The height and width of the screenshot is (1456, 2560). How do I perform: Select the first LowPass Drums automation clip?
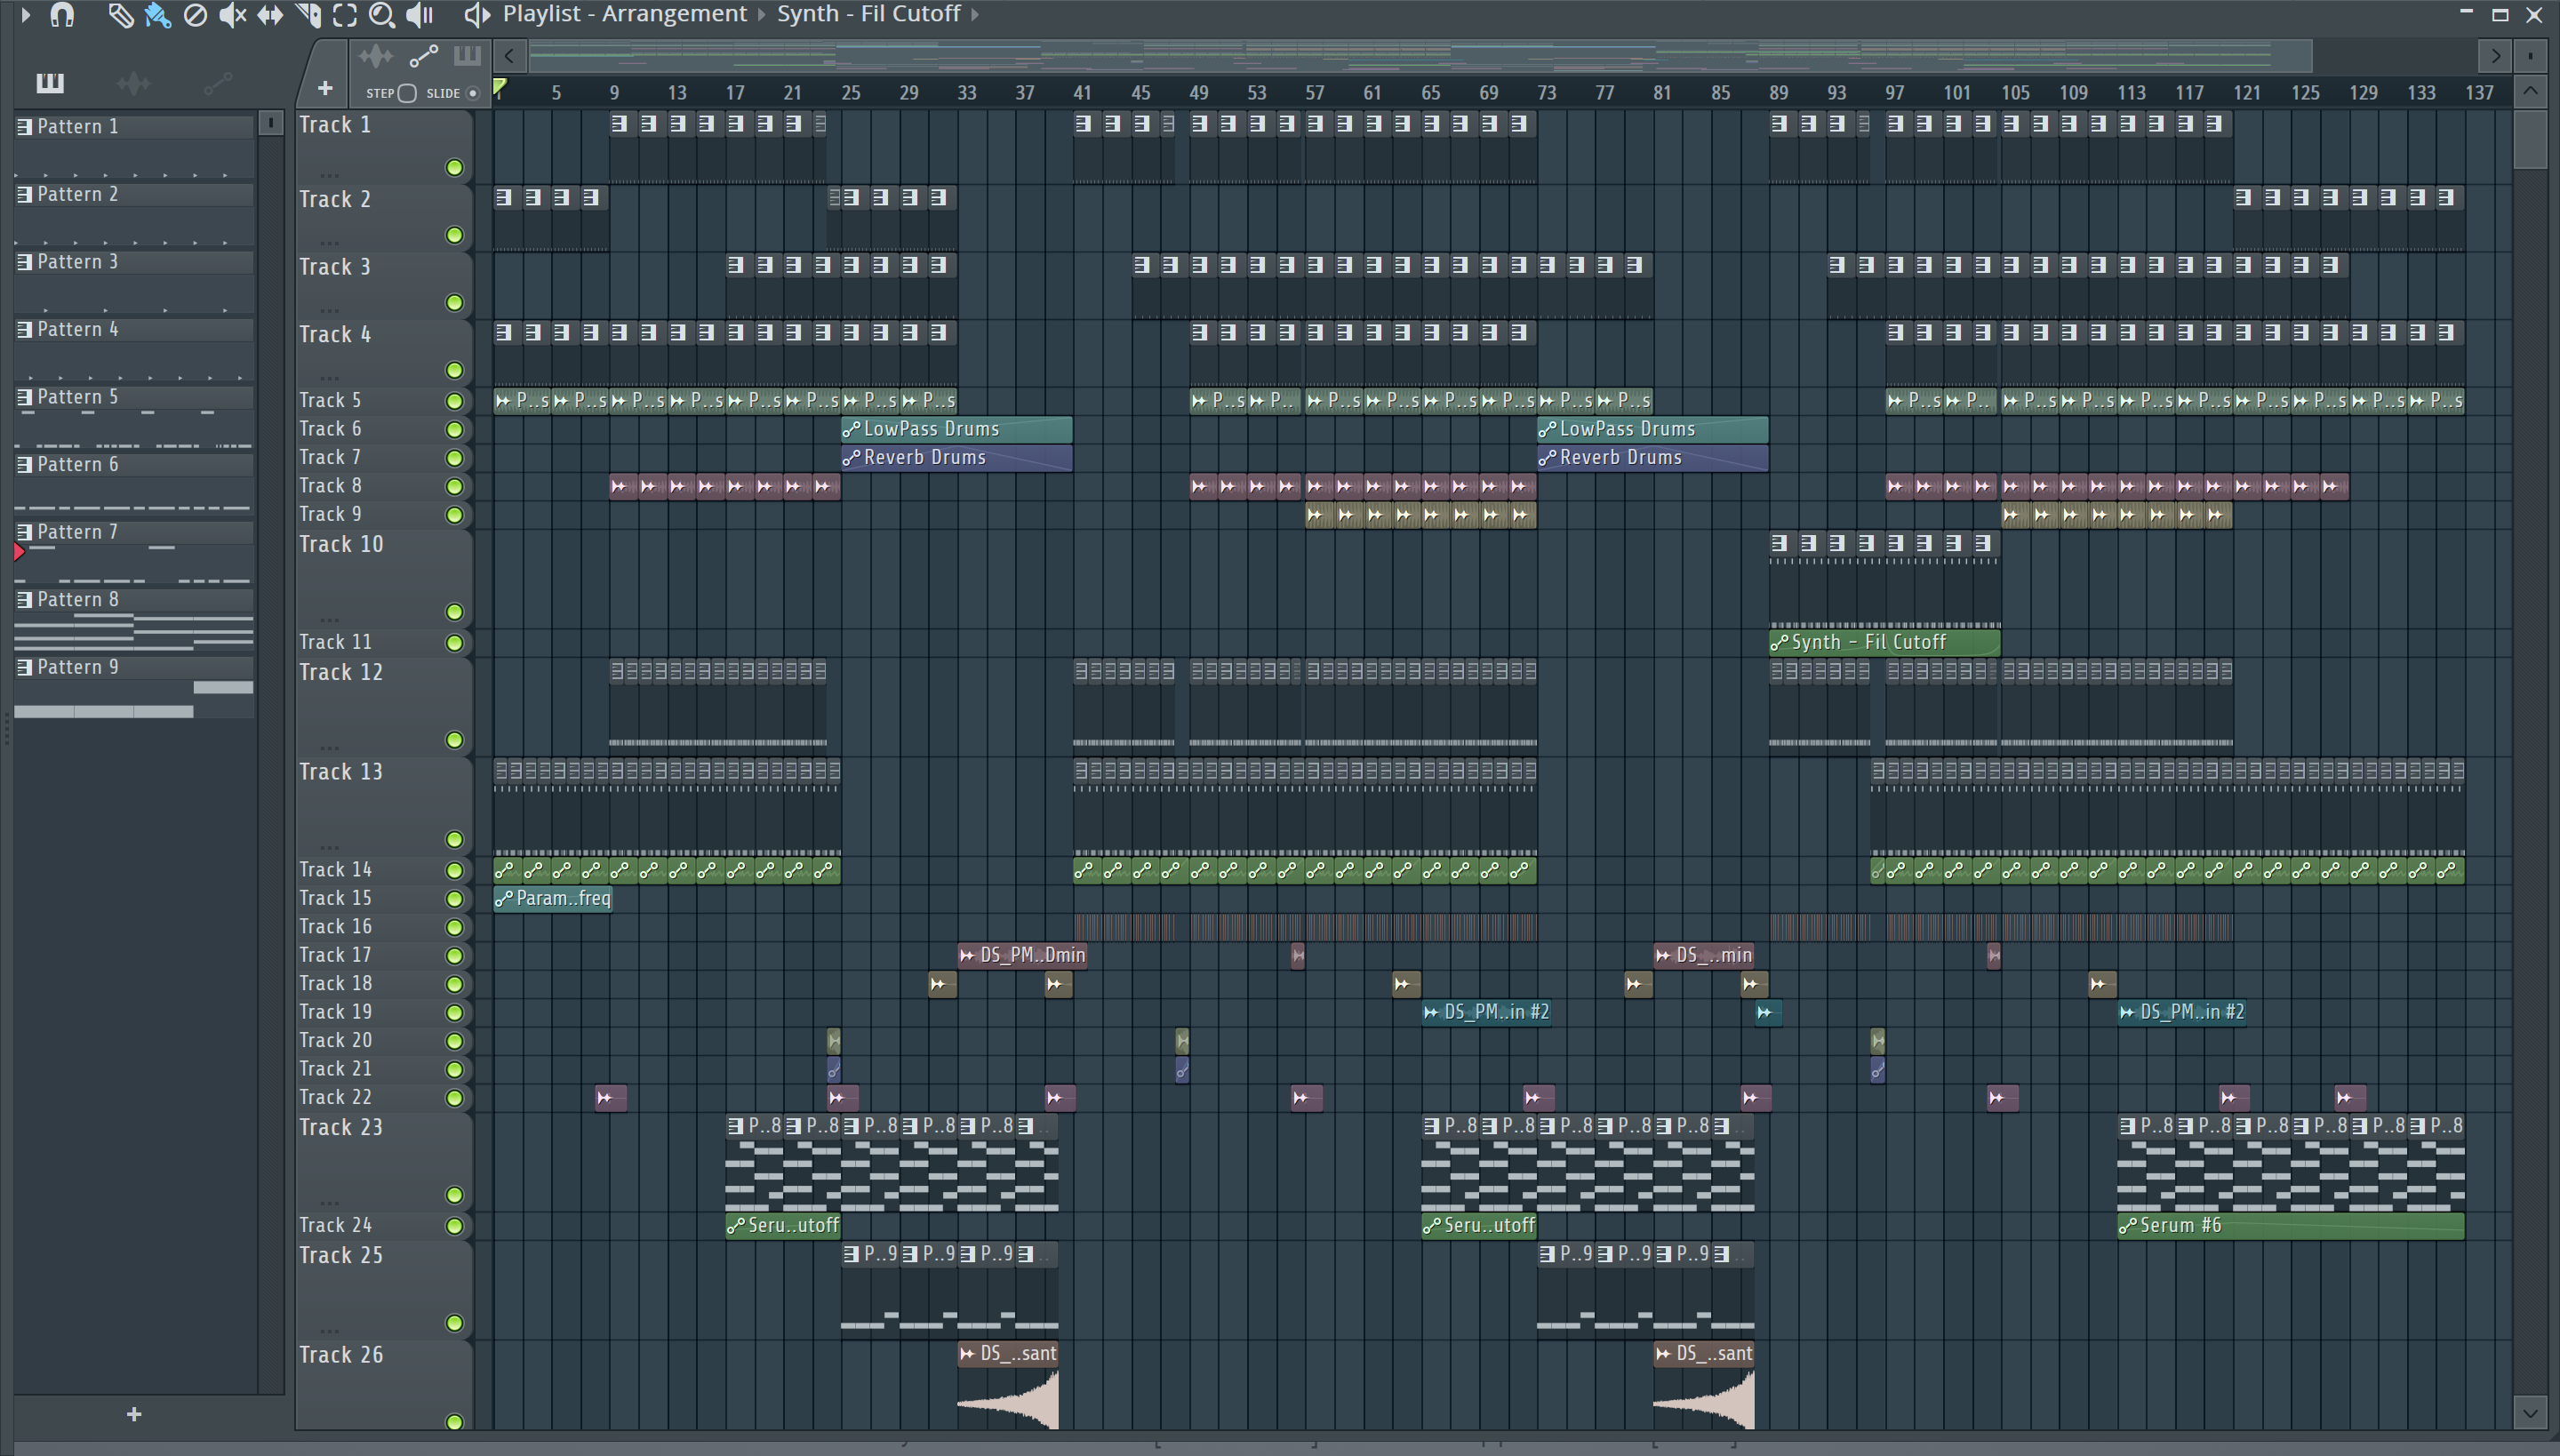click(x=956, y=429)
